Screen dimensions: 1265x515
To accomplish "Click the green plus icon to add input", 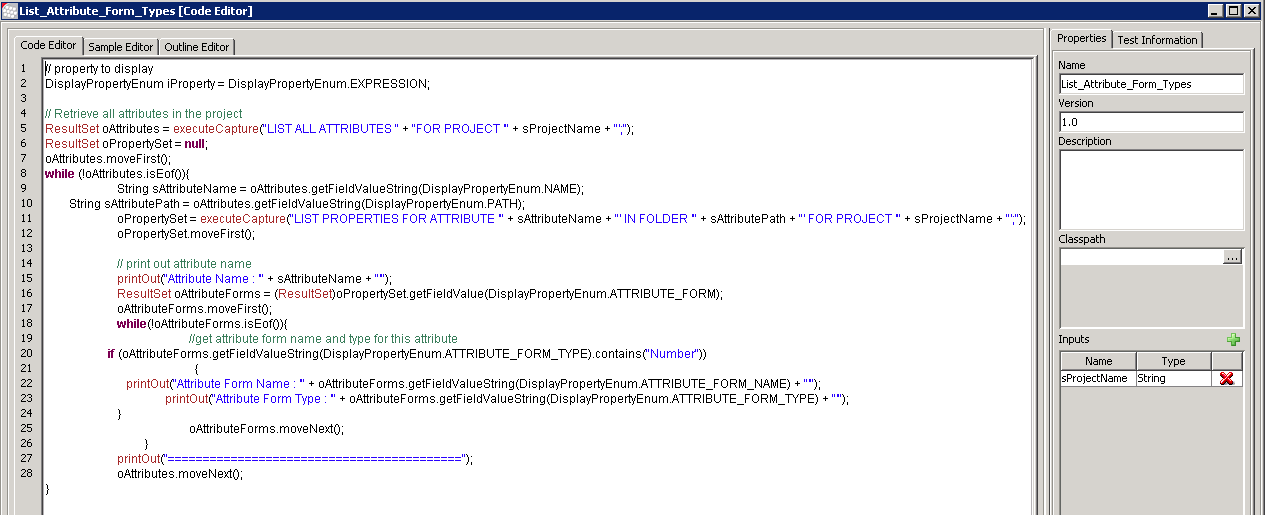I will (x=1233, y=340).
